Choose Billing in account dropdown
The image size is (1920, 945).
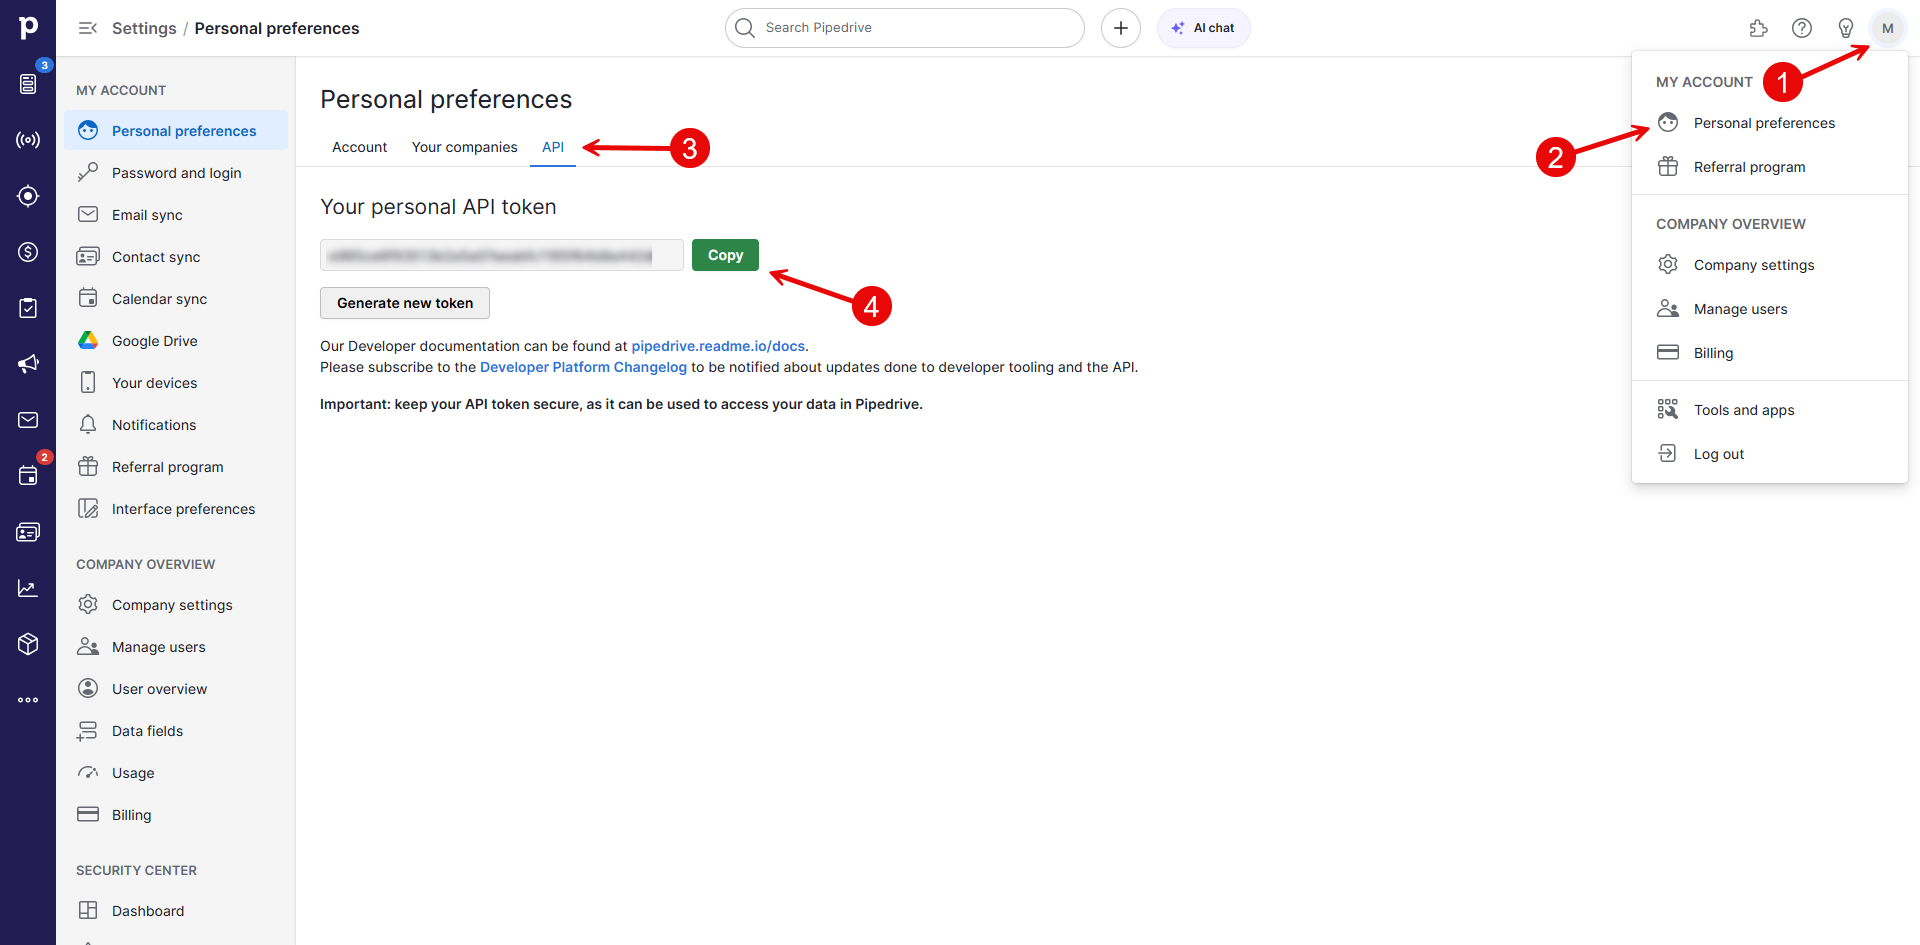pyautogui.click(x=1770, y=353)
